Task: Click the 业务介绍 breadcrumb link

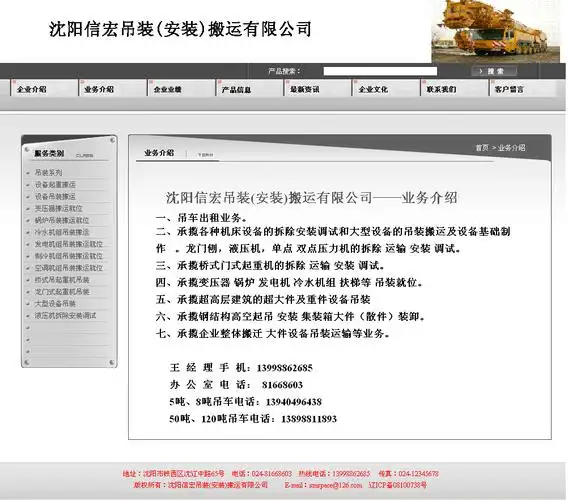Action: click(511, 147)
